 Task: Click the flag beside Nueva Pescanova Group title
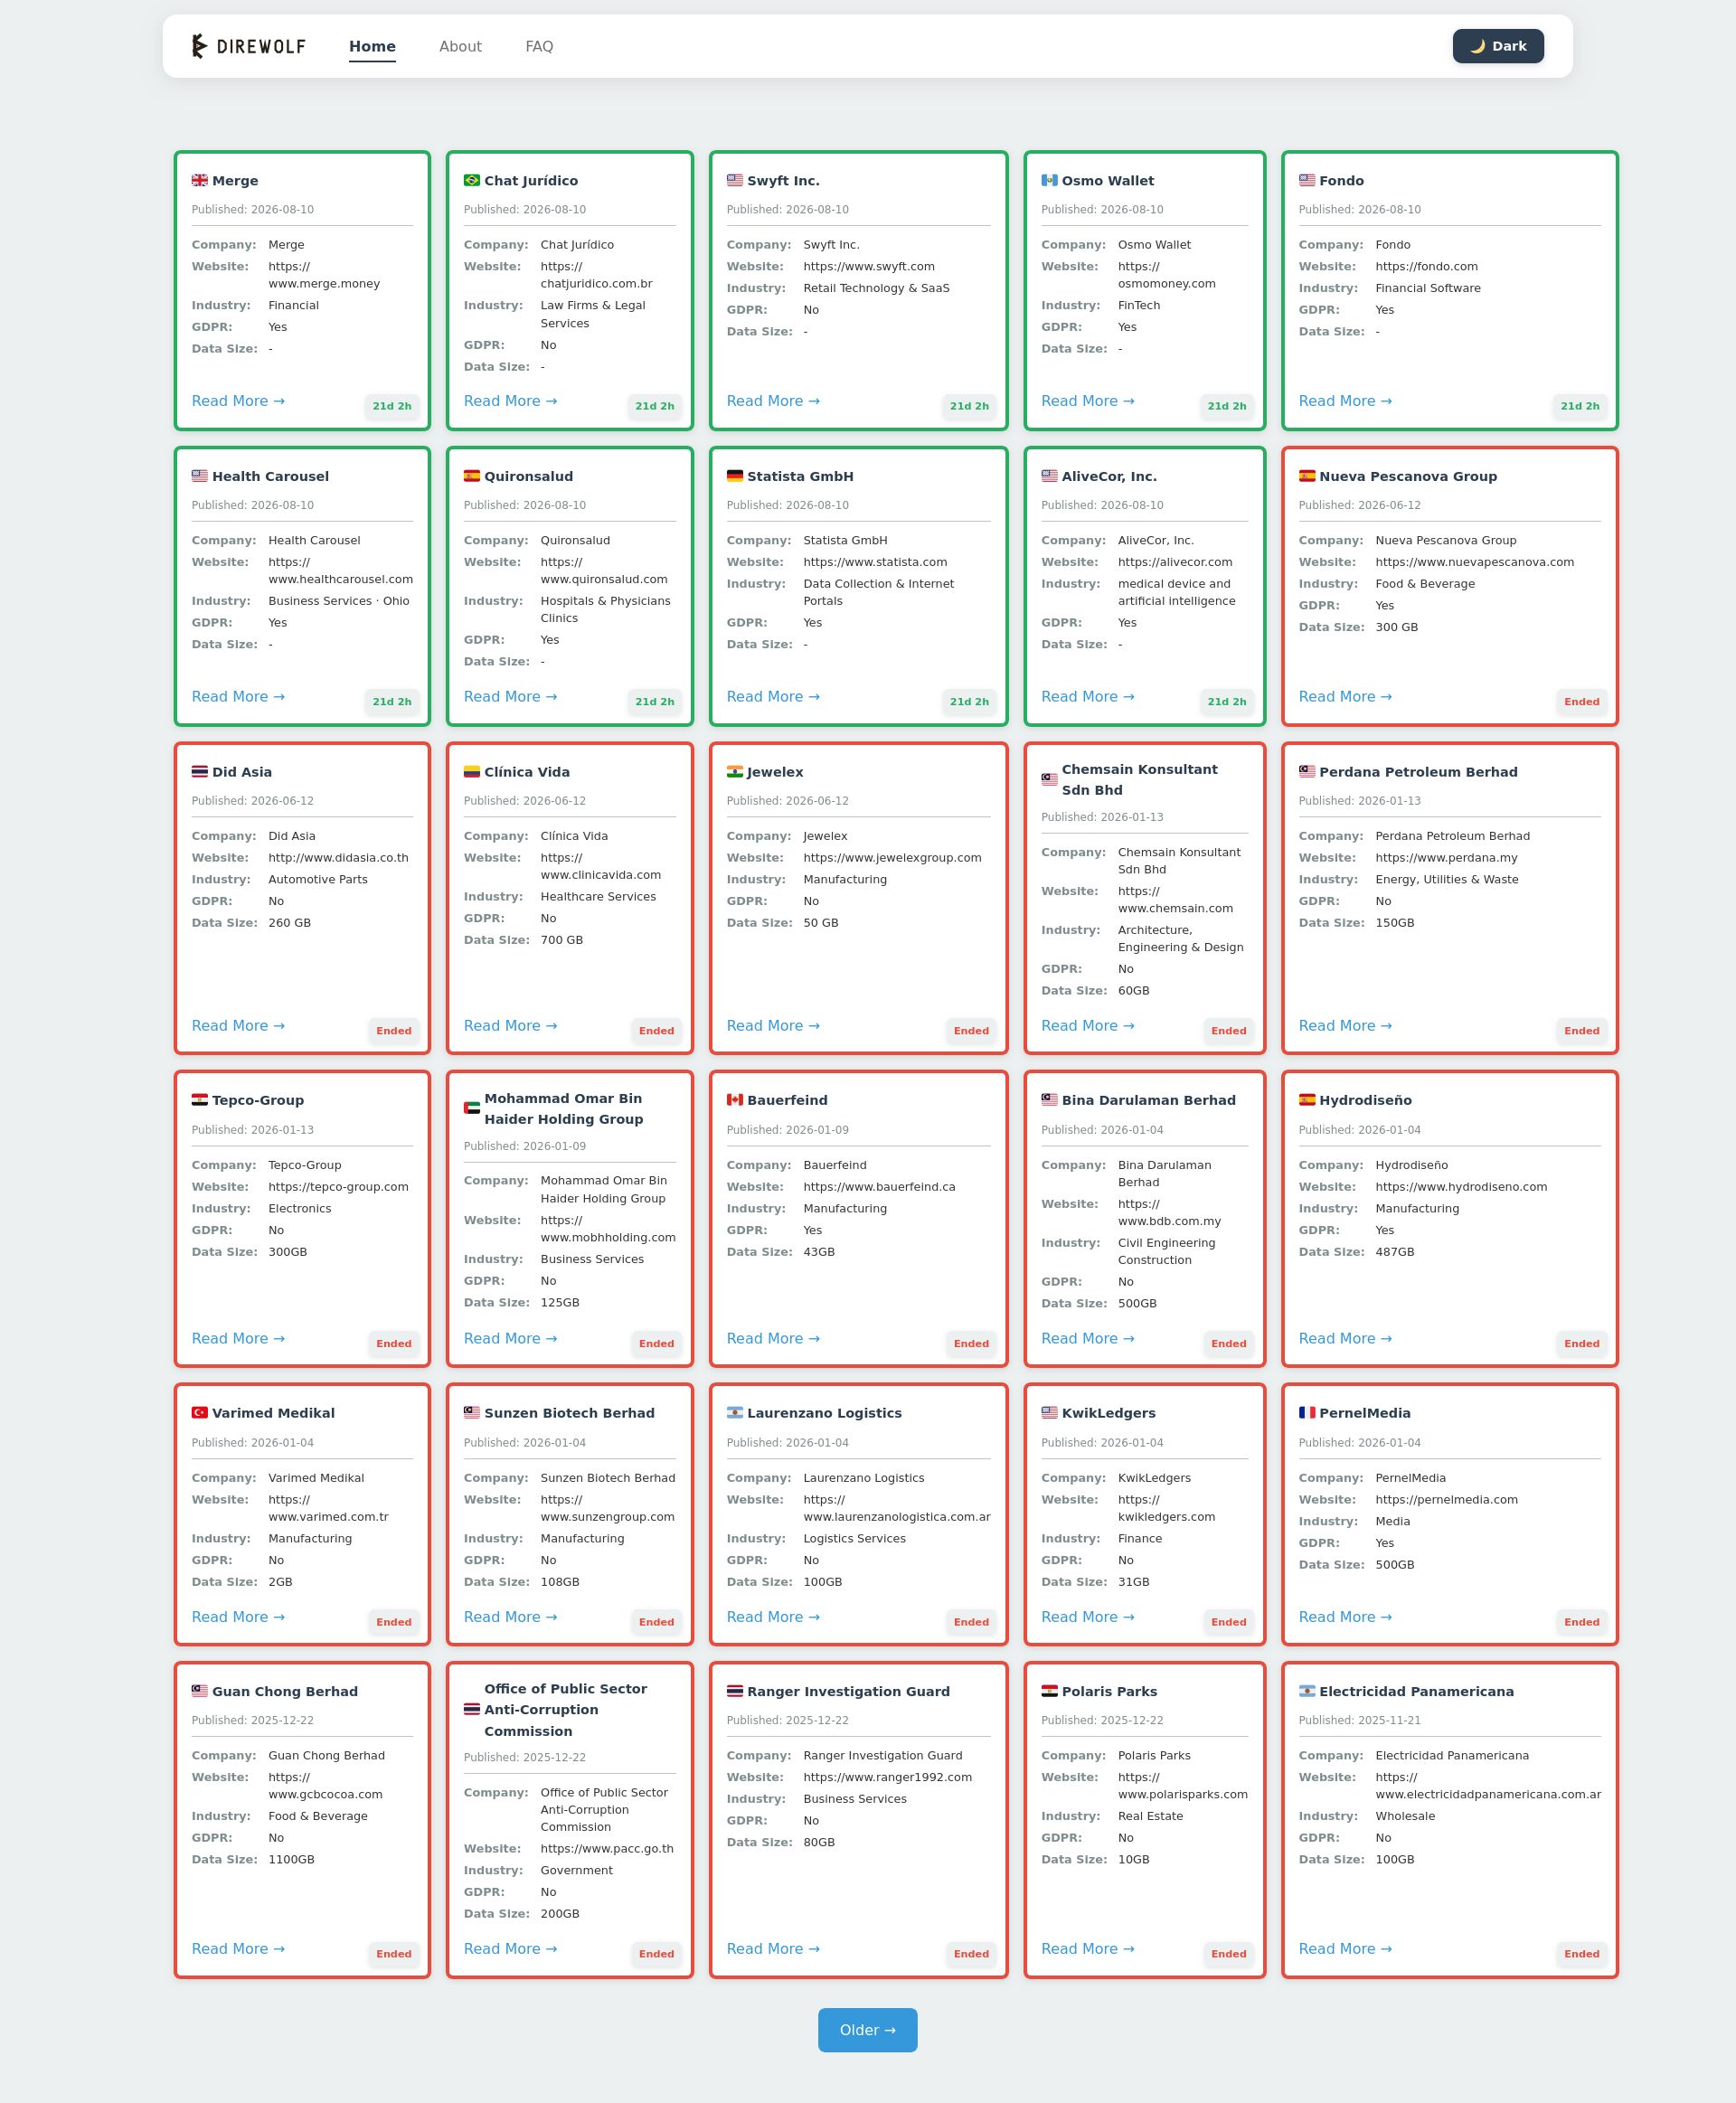(x=1307, y=476)
